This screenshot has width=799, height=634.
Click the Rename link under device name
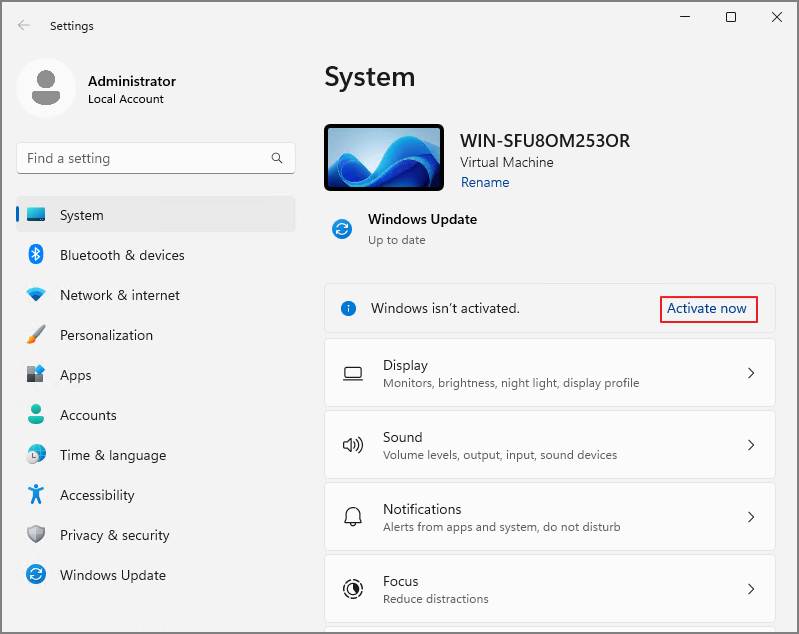(x=485, y=182)
